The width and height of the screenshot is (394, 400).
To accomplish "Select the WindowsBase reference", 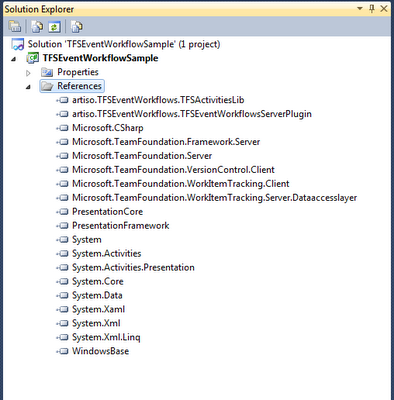I will pyautogui.click(x=100, y=351).
